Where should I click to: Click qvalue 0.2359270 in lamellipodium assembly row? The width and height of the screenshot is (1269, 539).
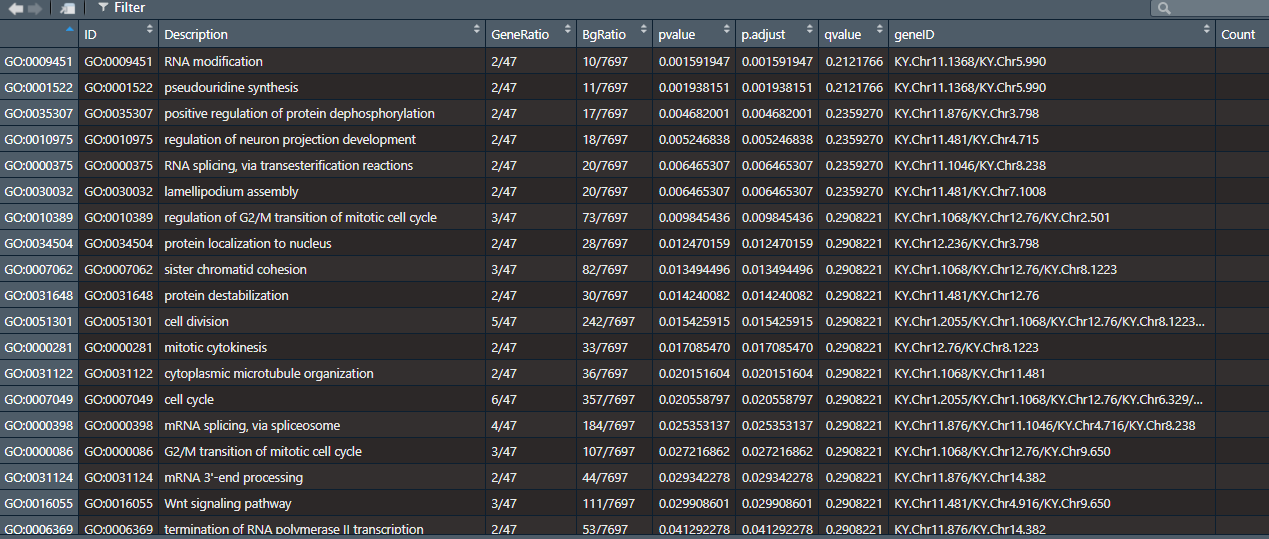(853, 191)
